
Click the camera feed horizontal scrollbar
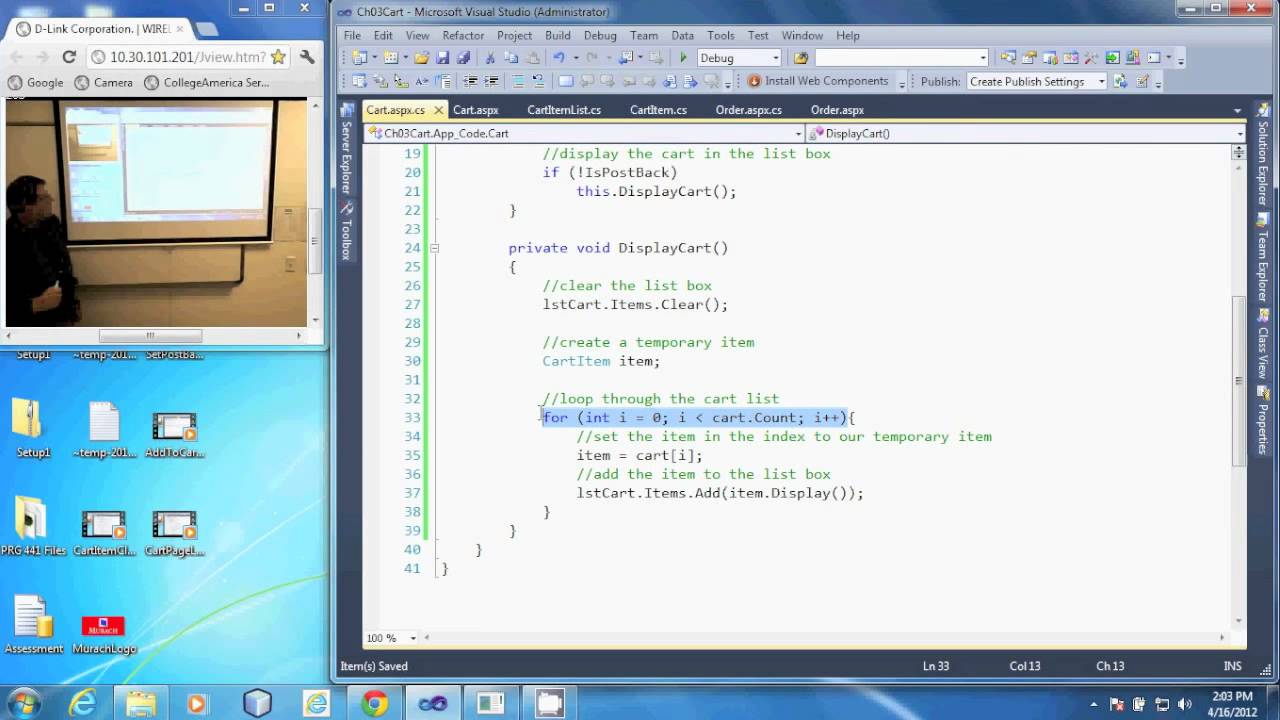pyautogui.click(x=150, y=335)
